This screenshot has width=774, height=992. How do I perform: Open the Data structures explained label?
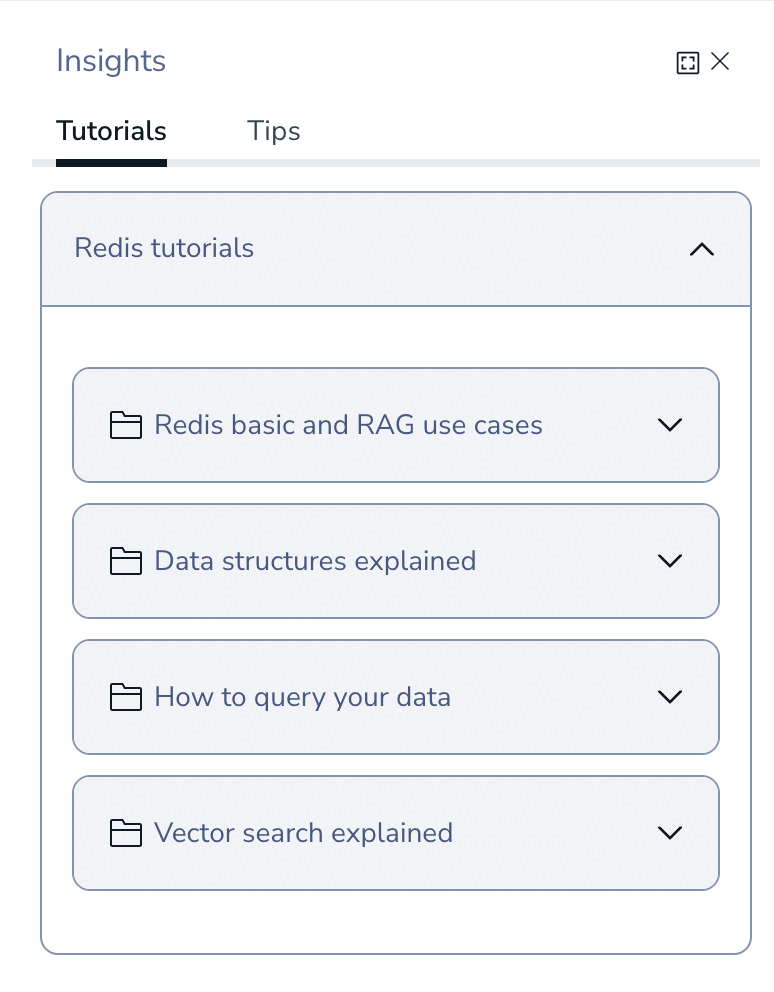[x=315, y=561]
